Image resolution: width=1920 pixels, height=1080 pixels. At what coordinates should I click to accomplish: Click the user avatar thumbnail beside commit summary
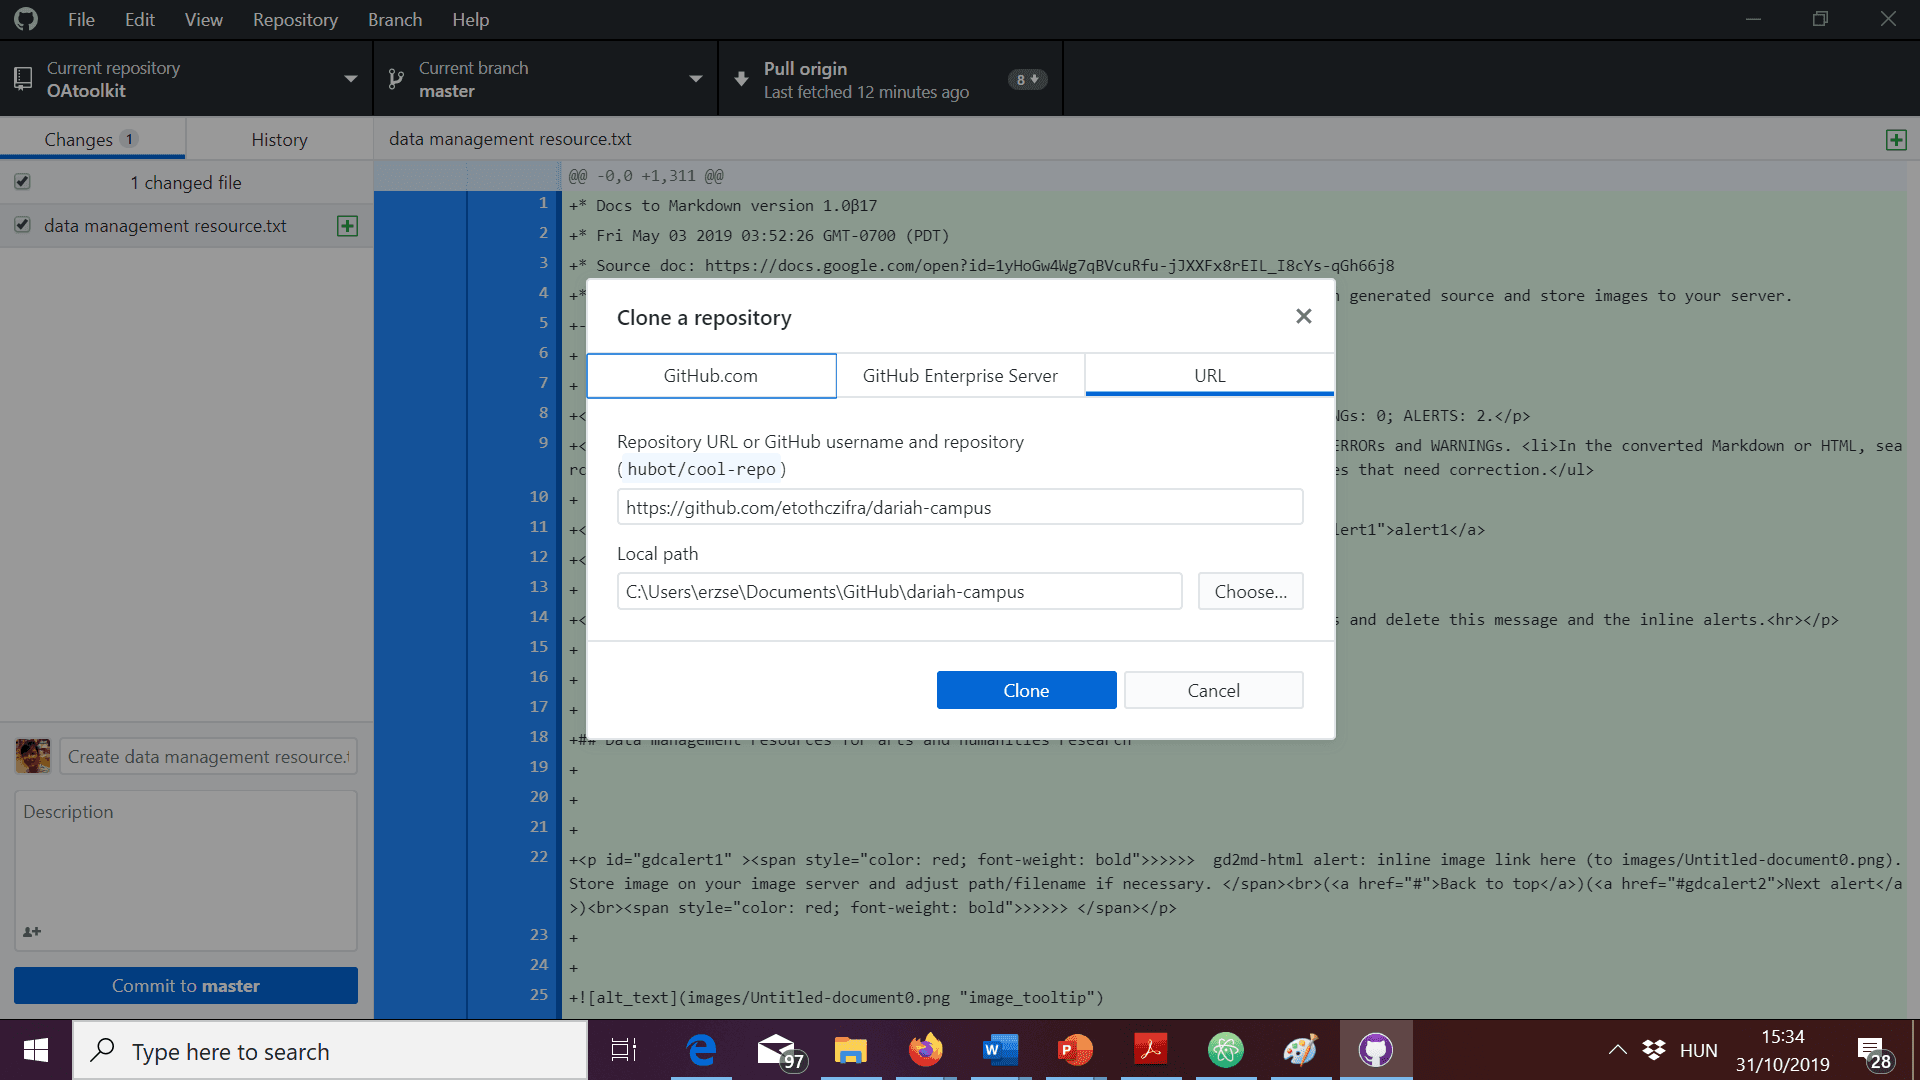point(33,756)
